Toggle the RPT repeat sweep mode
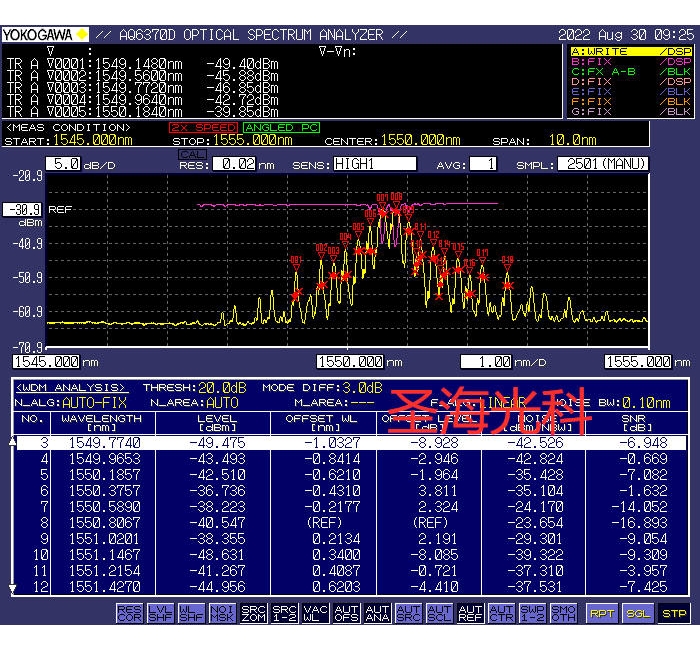 602,613
